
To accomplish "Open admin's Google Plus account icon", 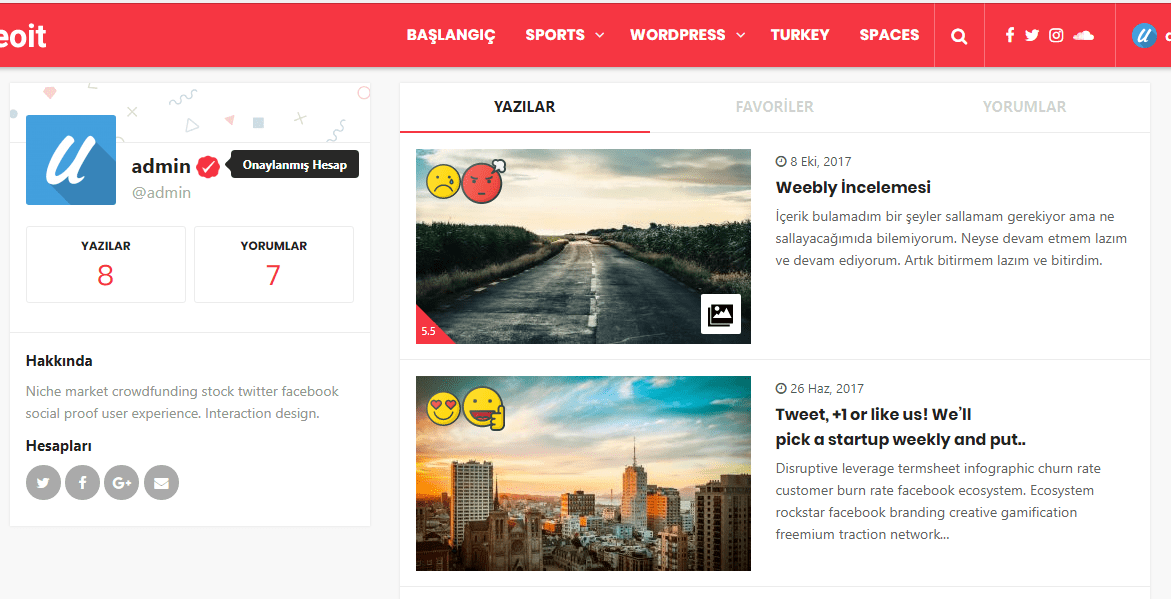I will 122,482.
